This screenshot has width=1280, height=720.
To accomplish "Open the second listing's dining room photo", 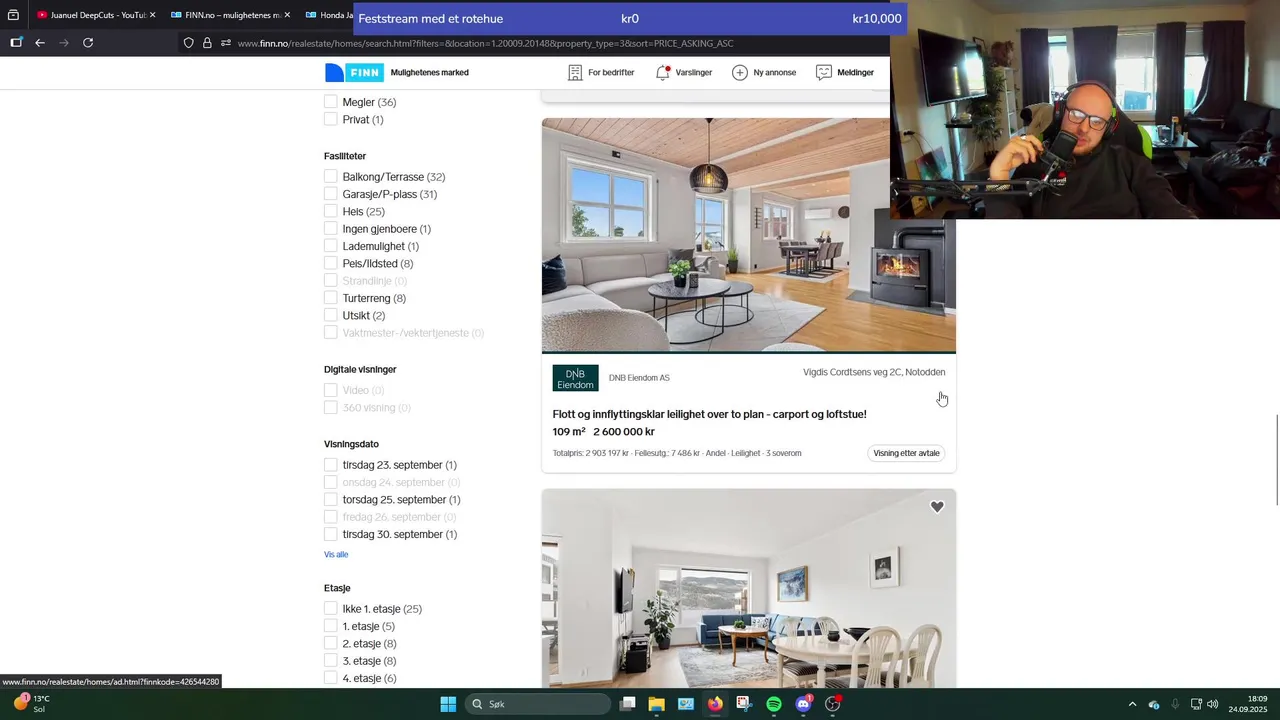I will (749, 588).
